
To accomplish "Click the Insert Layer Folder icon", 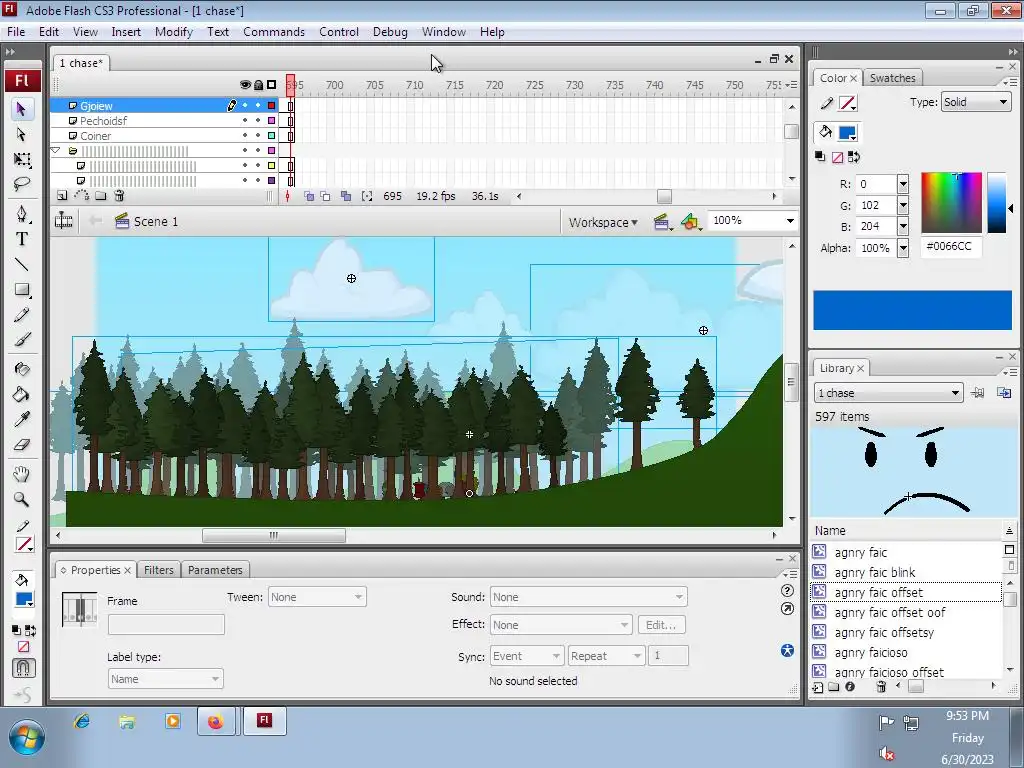I will pyautogui.click(x=101, y=195).
